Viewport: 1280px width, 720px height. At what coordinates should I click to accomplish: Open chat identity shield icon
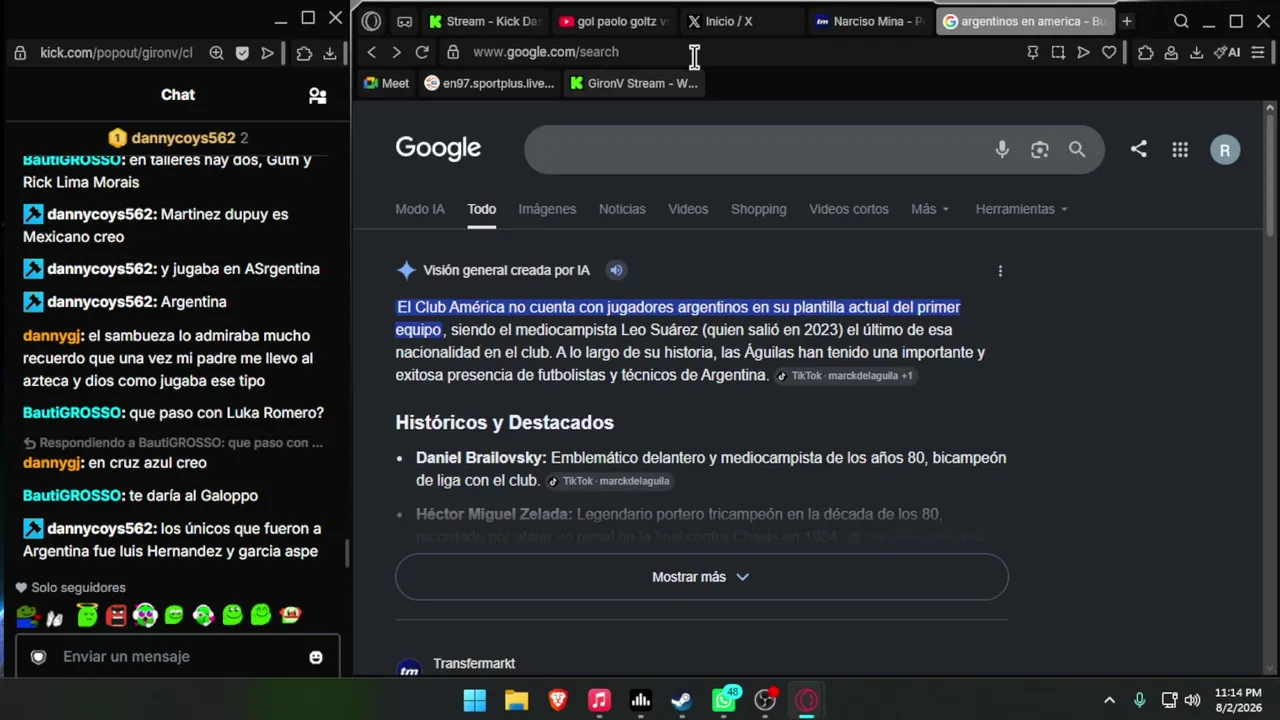pyautogui.click(x=38, y=657)
